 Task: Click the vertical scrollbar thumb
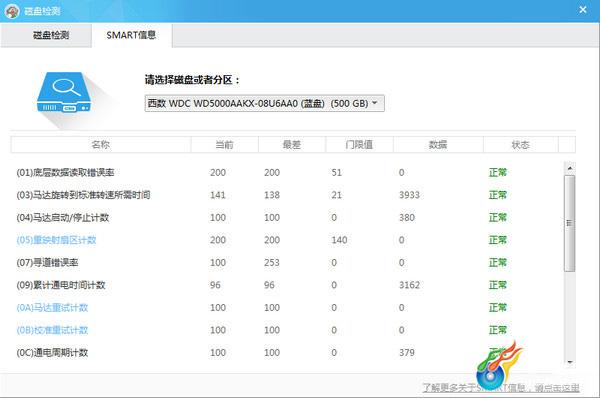(570, 223)
